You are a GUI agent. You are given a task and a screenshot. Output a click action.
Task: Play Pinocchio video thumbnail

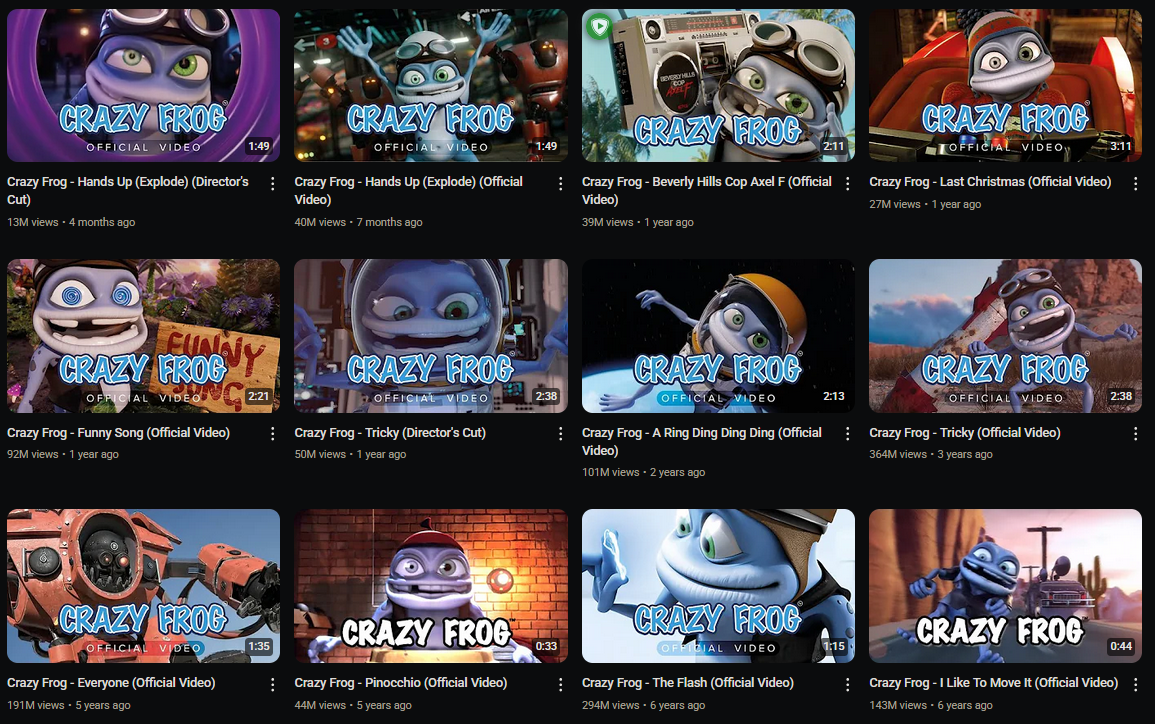point(431,586)
